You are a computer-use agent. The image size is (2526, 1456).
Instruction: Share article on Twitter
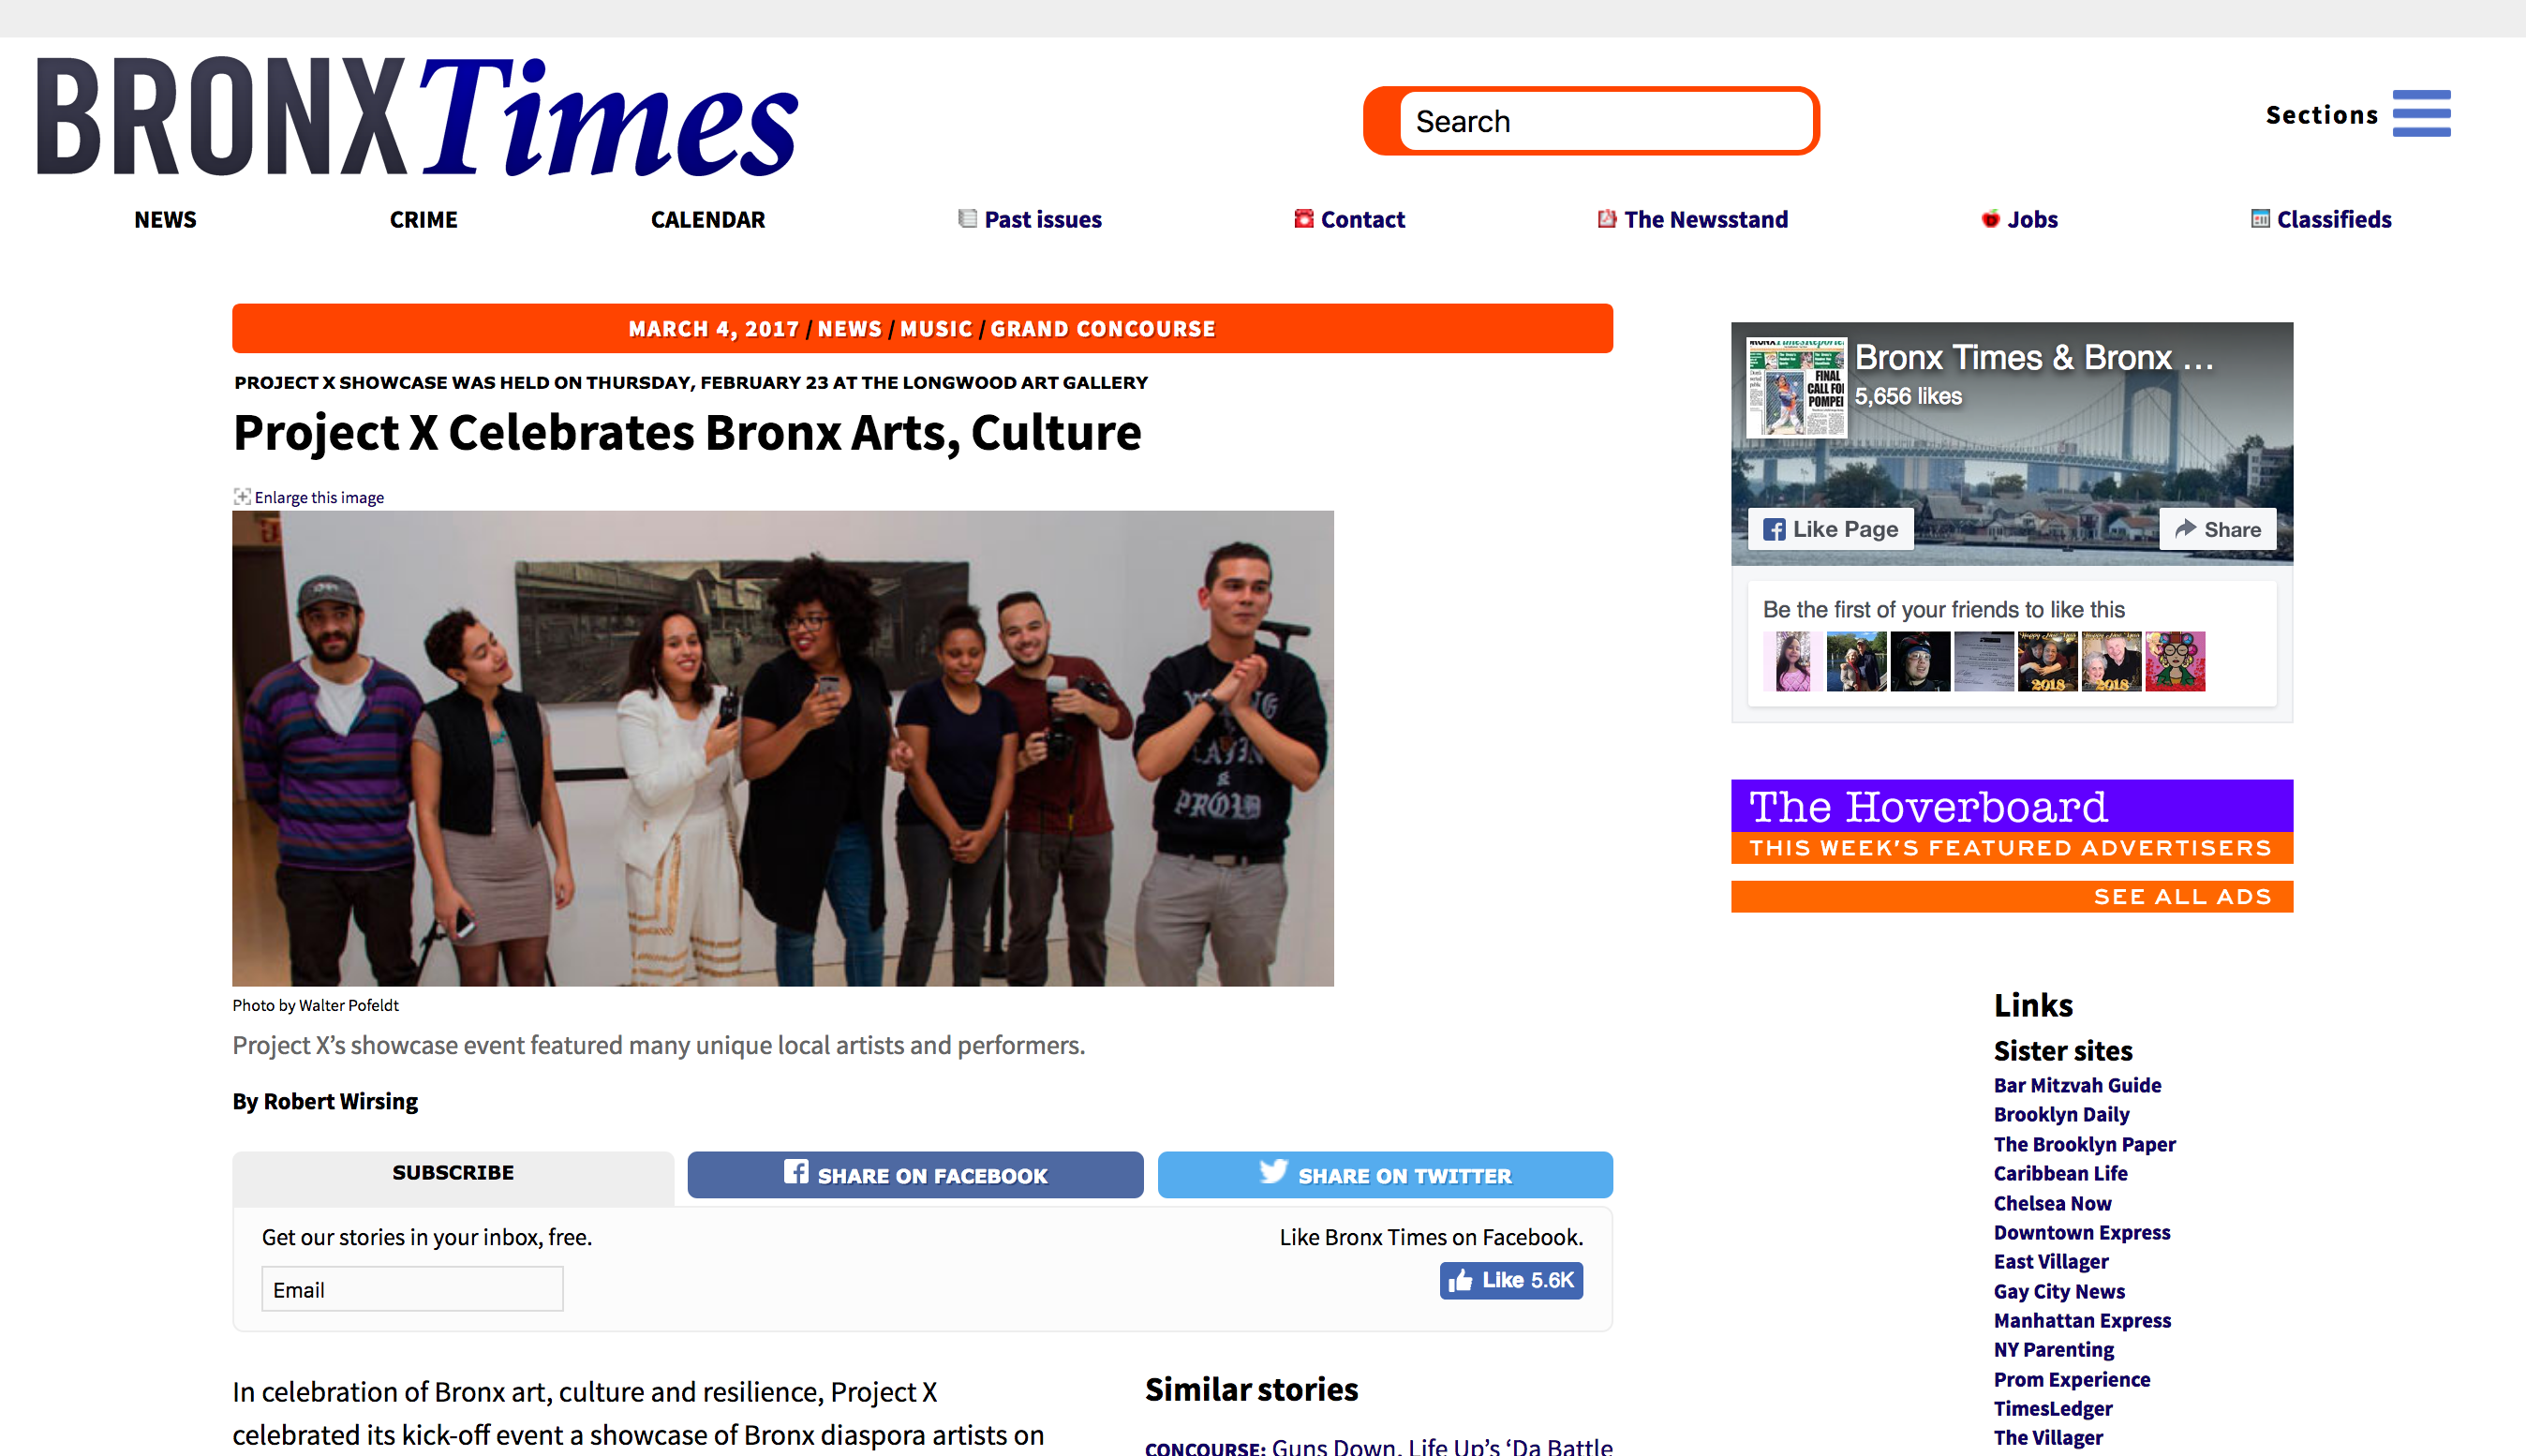(x=1384, y=1174)
